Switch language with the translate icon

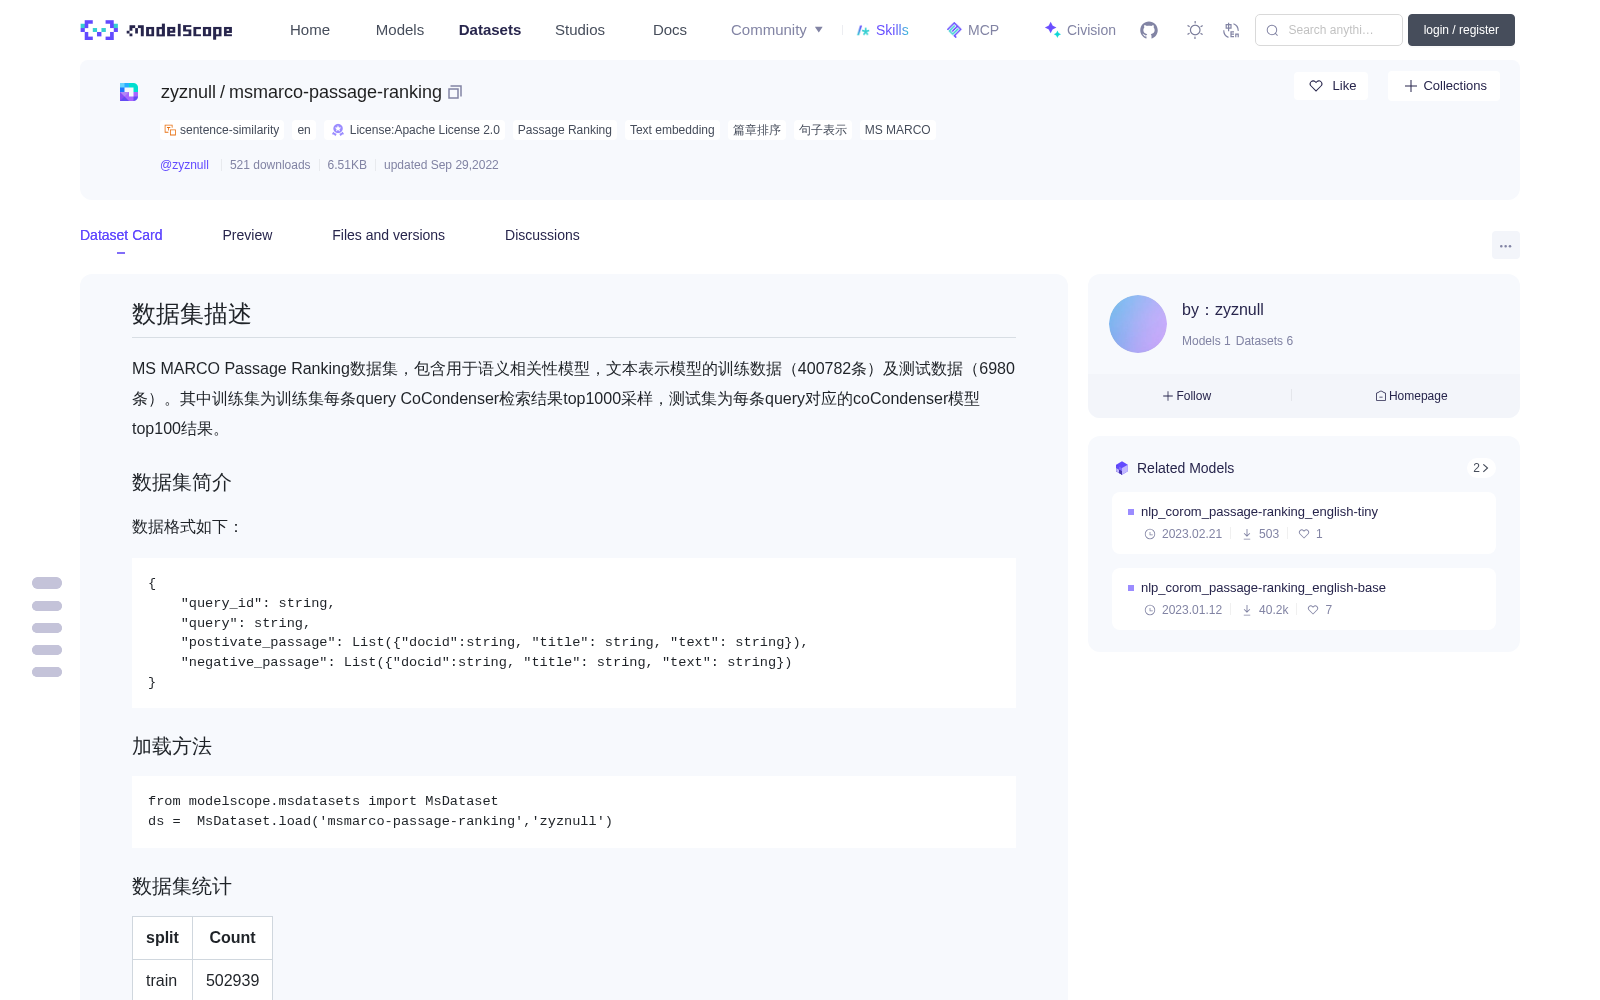click(x=1232, y=30)
